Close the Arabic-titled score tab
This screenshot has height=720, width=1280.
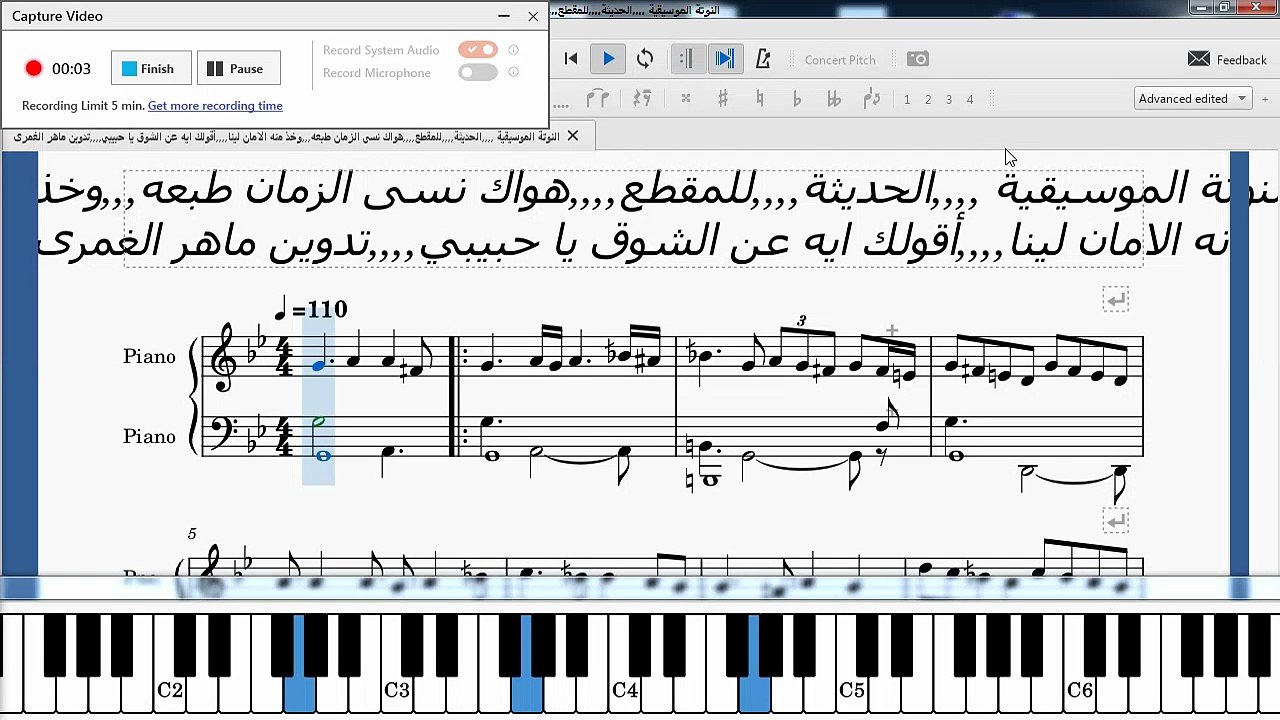tap(573, 136)
